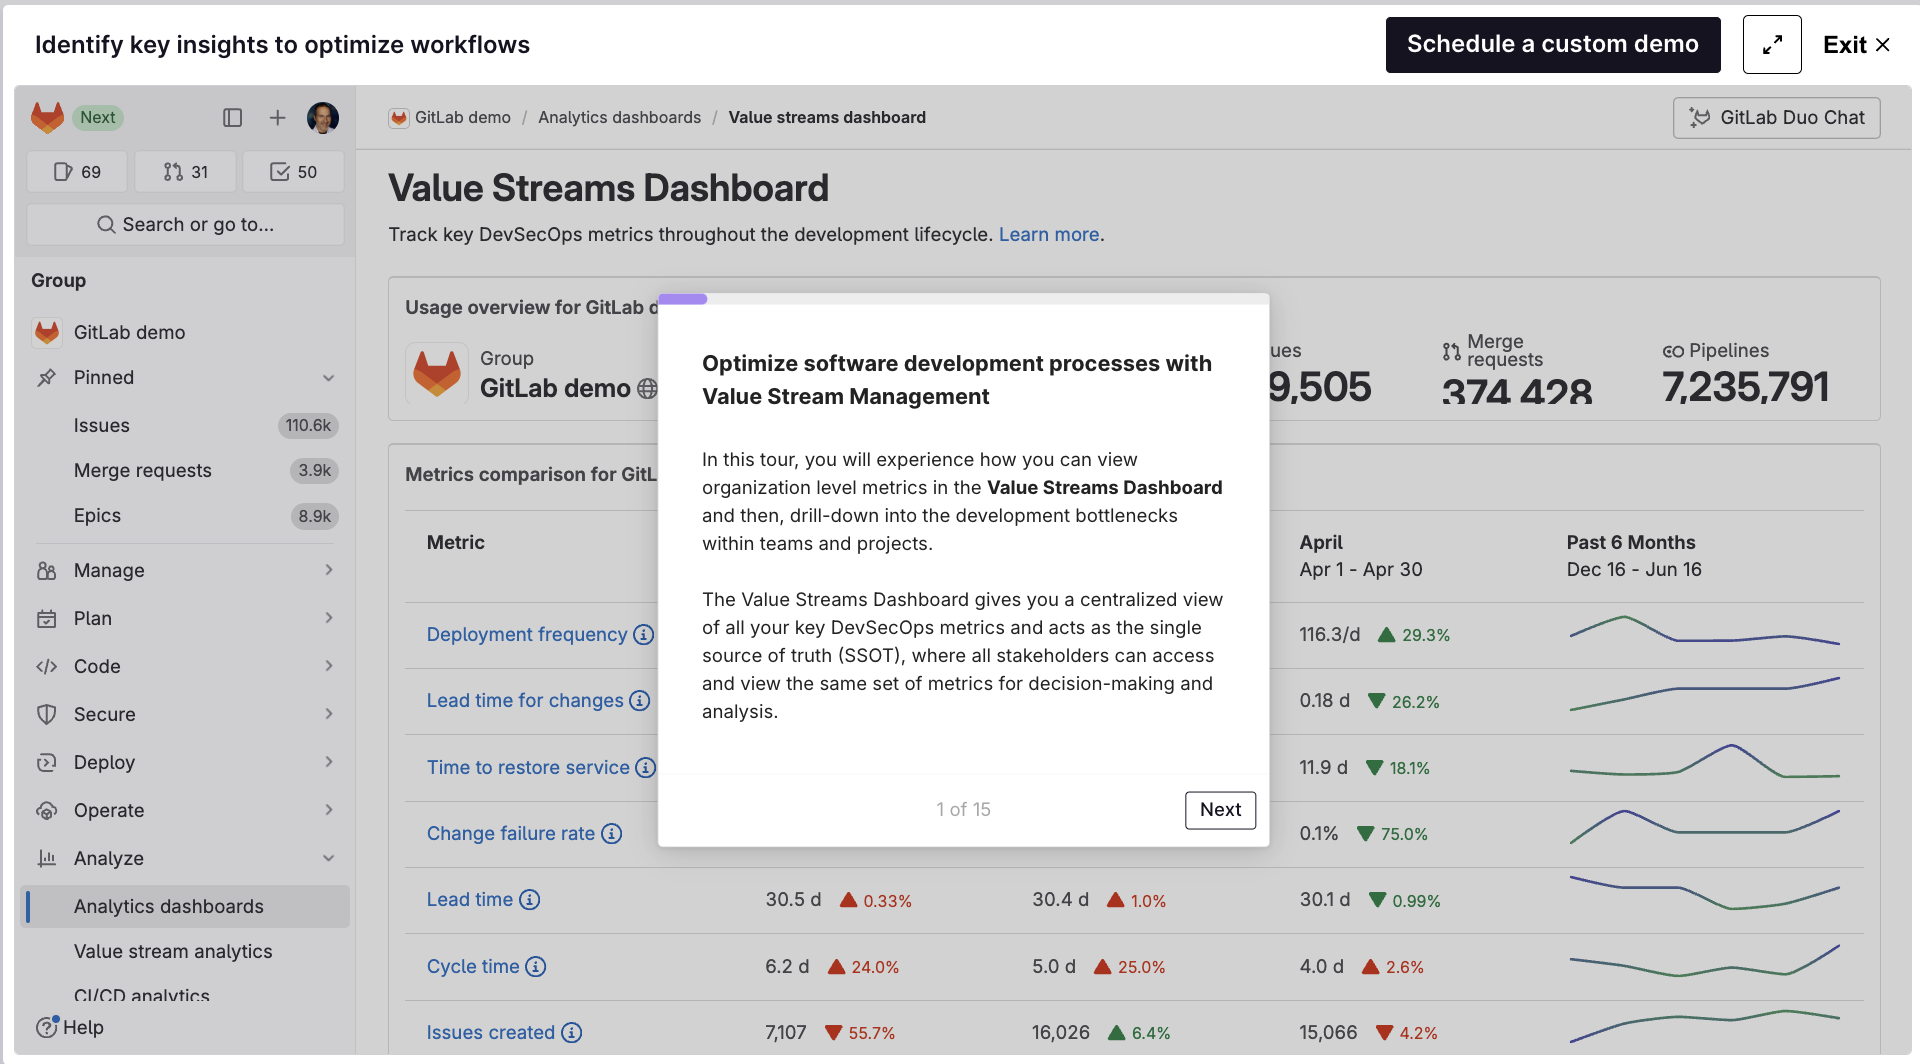The image size is (1920, 1064).
Task: Open Lead time metric link
Action: coord(469,899)
